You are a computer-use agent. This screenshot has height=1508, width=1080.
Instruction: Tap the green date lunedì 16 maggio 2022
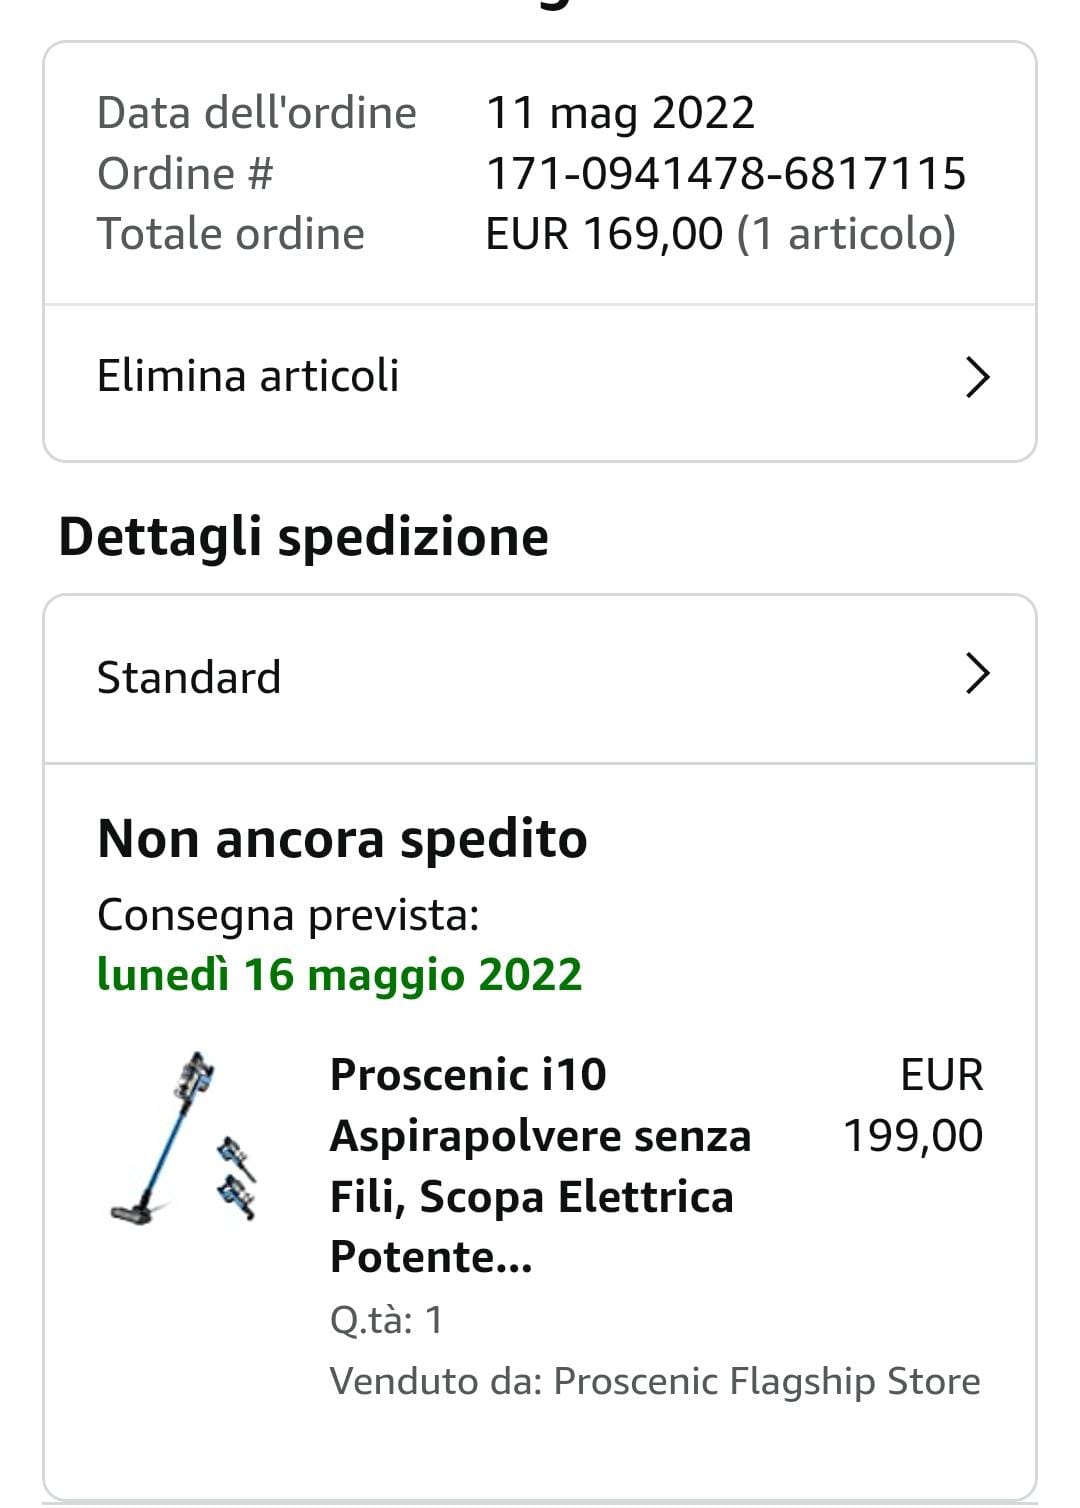339,975
